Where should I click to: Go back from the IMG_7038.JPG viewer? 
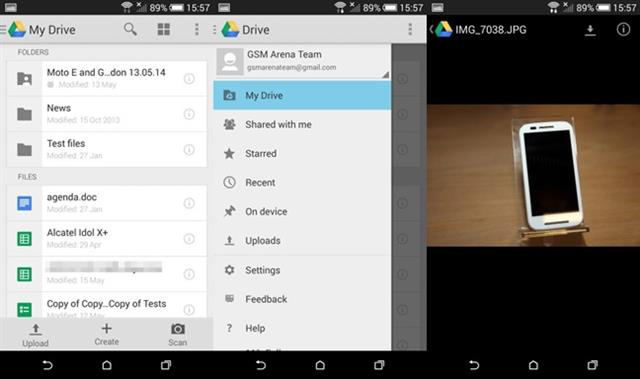431,29
